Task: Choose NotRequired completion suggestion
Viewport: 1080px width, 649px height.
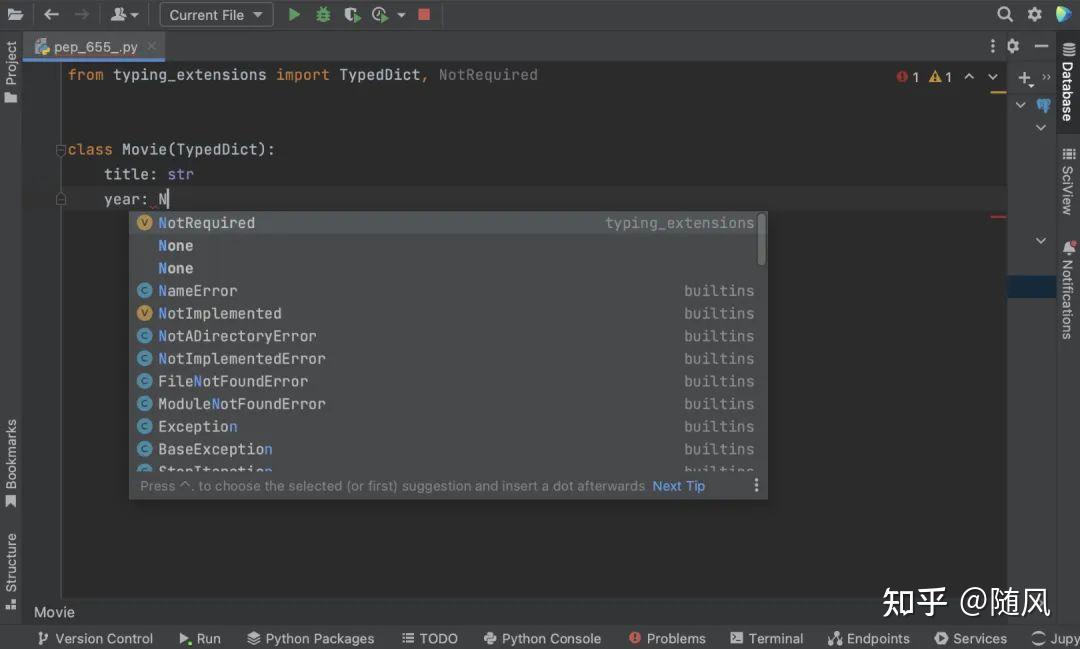Action: tap(445, 223)
